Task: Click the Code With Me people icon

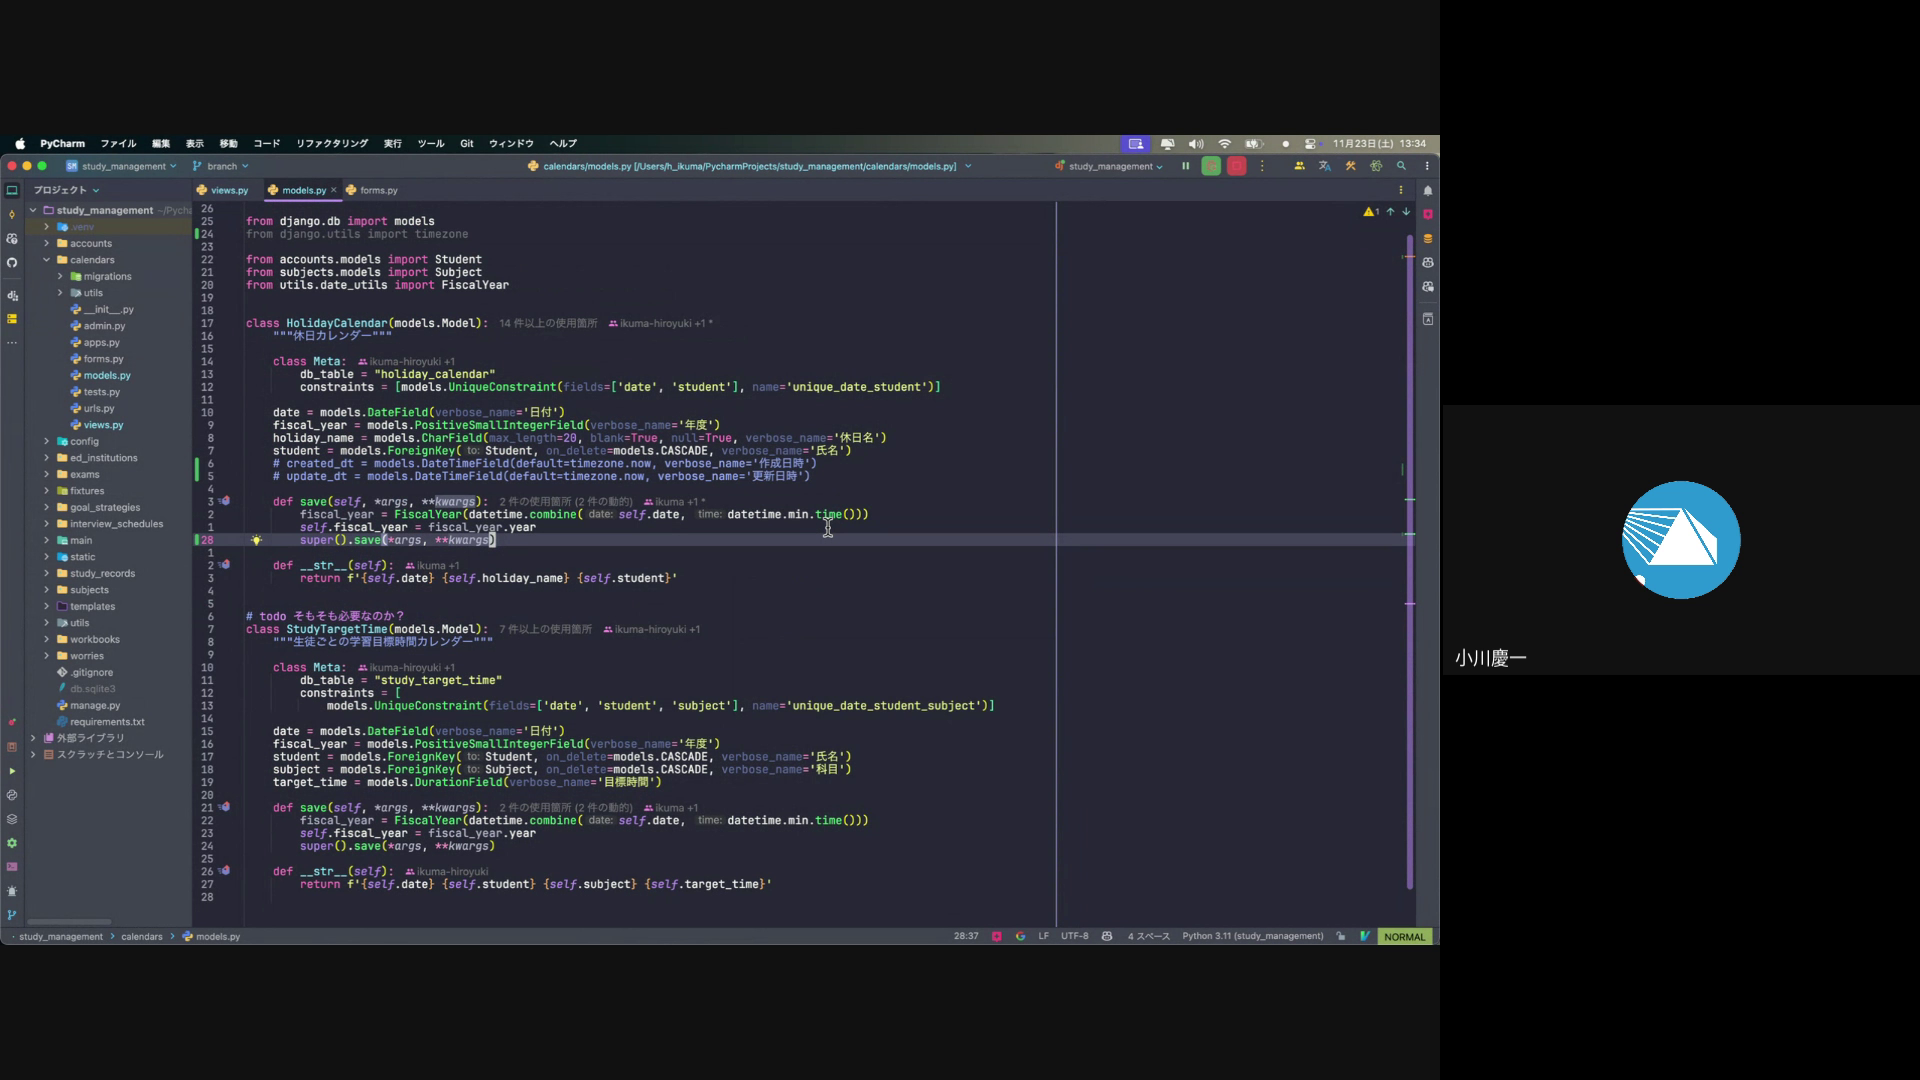Action: (x=1299, y=167)
